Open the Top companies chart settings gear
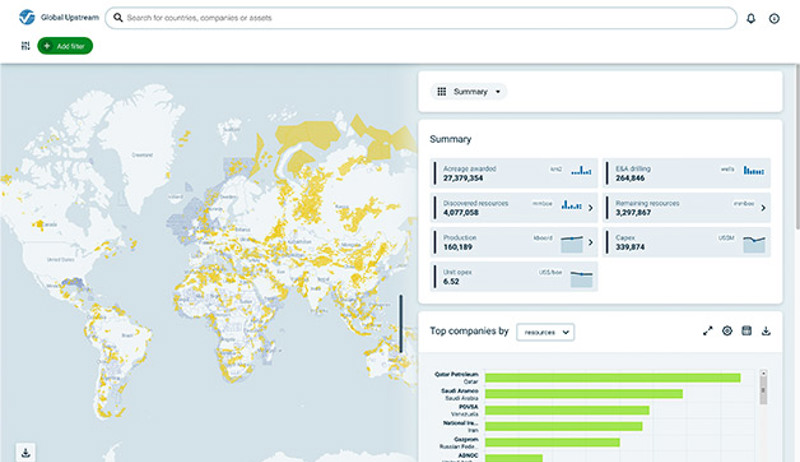This screenshot has width=800, height=462. (x=727, y=331)
